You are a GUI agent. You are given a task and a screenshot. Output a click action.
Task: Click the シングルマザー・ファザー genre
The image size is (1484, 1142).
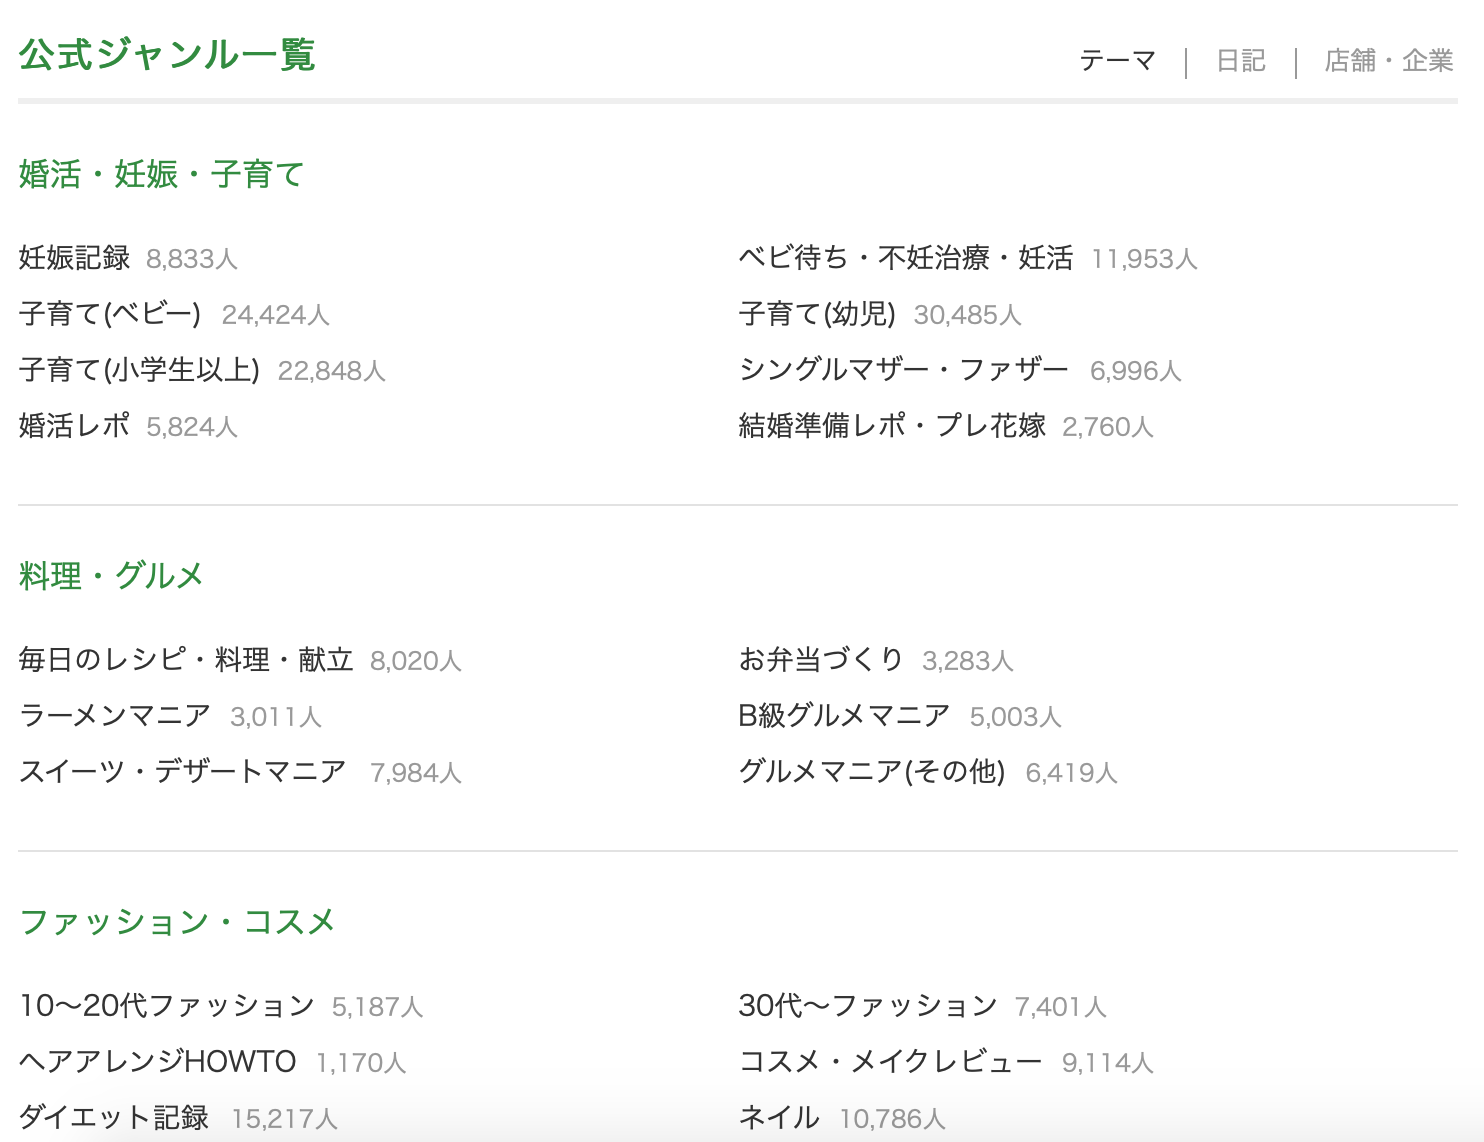pos(904,370)
